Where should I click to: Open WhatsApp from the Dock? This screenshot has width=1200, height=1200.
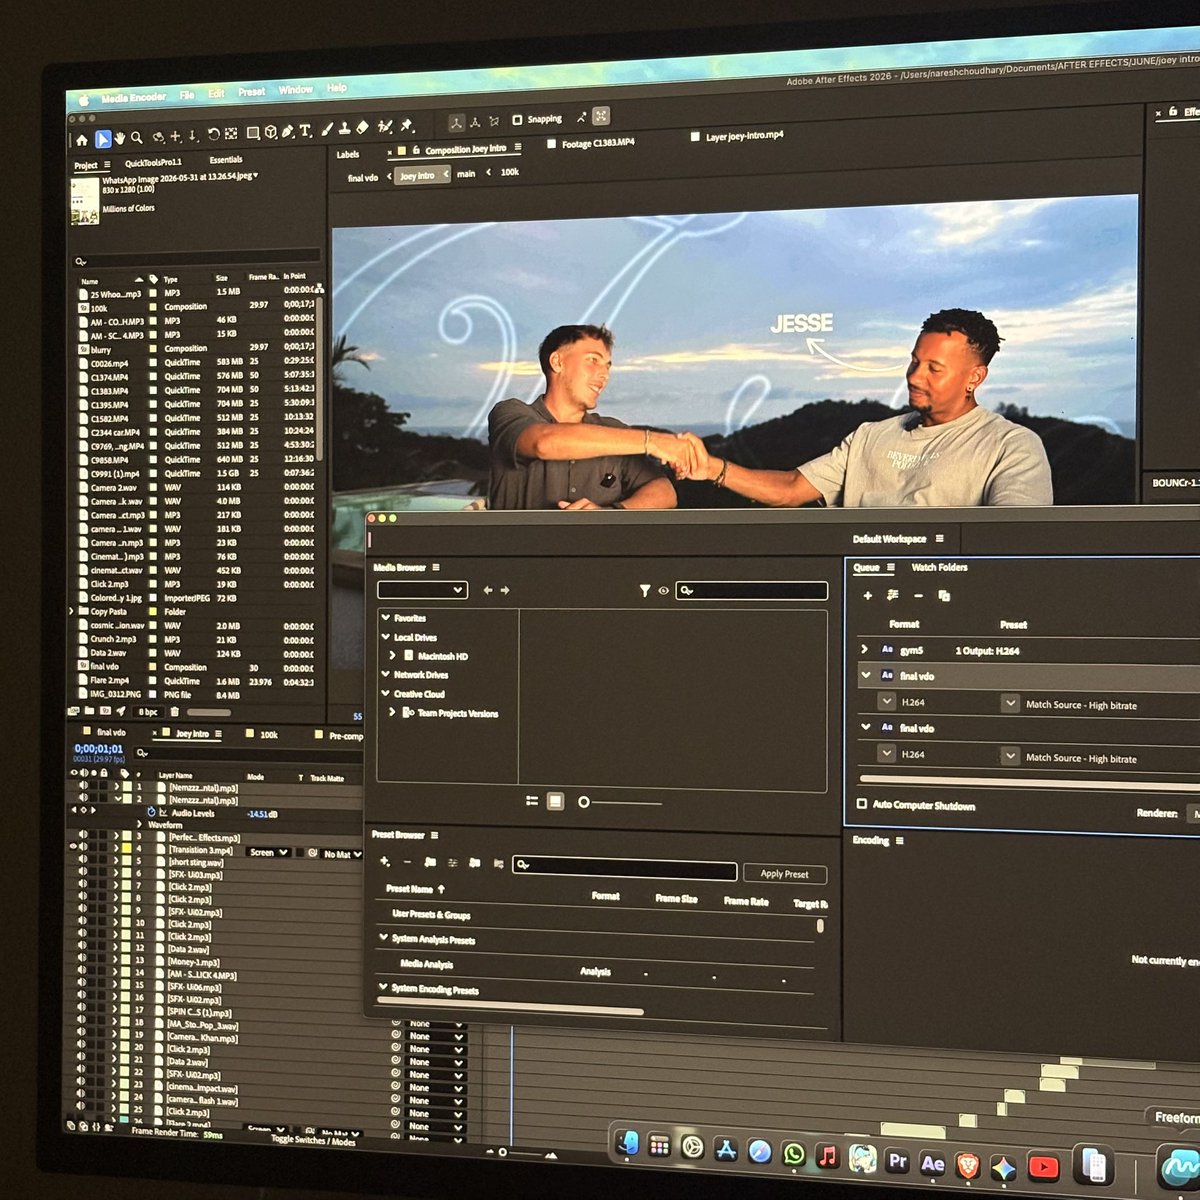point(794,1155)
